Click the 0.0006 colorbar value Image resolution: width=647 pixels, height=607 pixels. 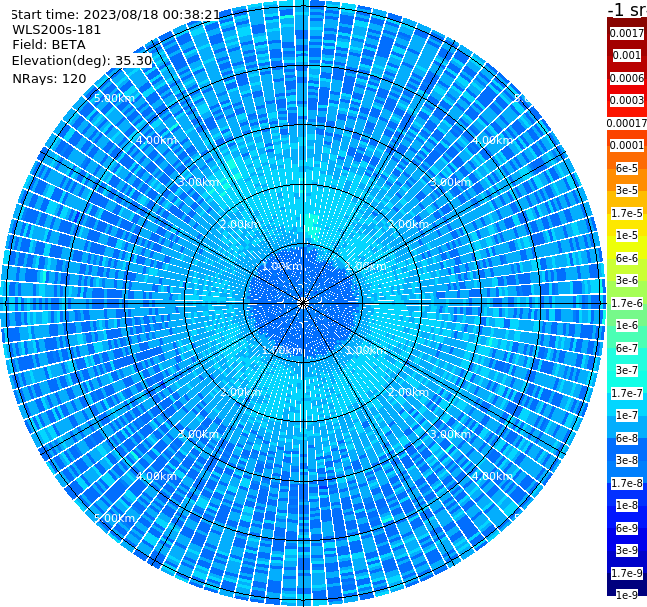[x=627, y=78]
